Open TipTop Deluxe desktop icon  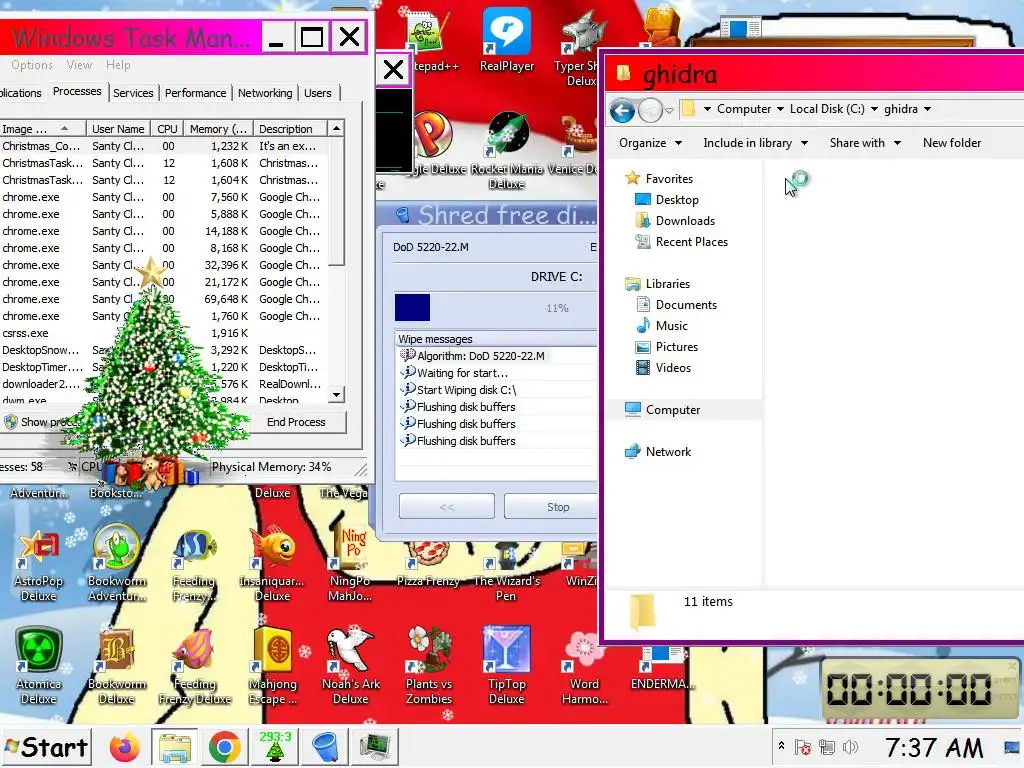tap(507, 667)
